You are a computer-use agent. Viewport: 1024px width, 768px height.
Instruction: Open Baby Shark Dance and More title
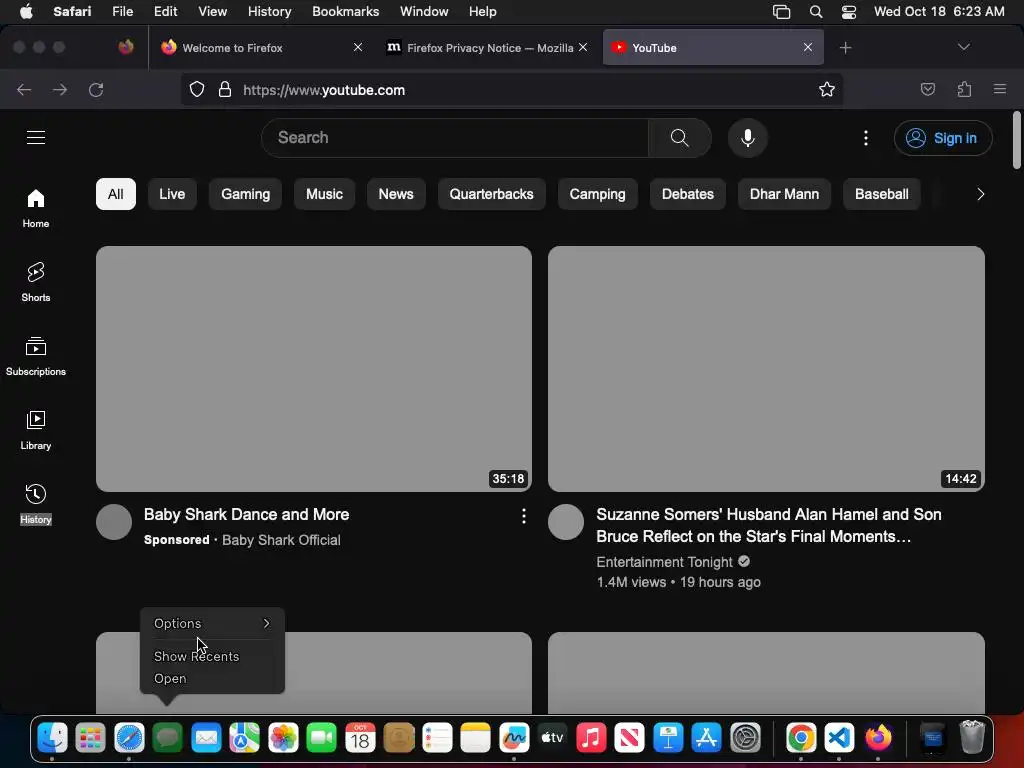point(247,515)
